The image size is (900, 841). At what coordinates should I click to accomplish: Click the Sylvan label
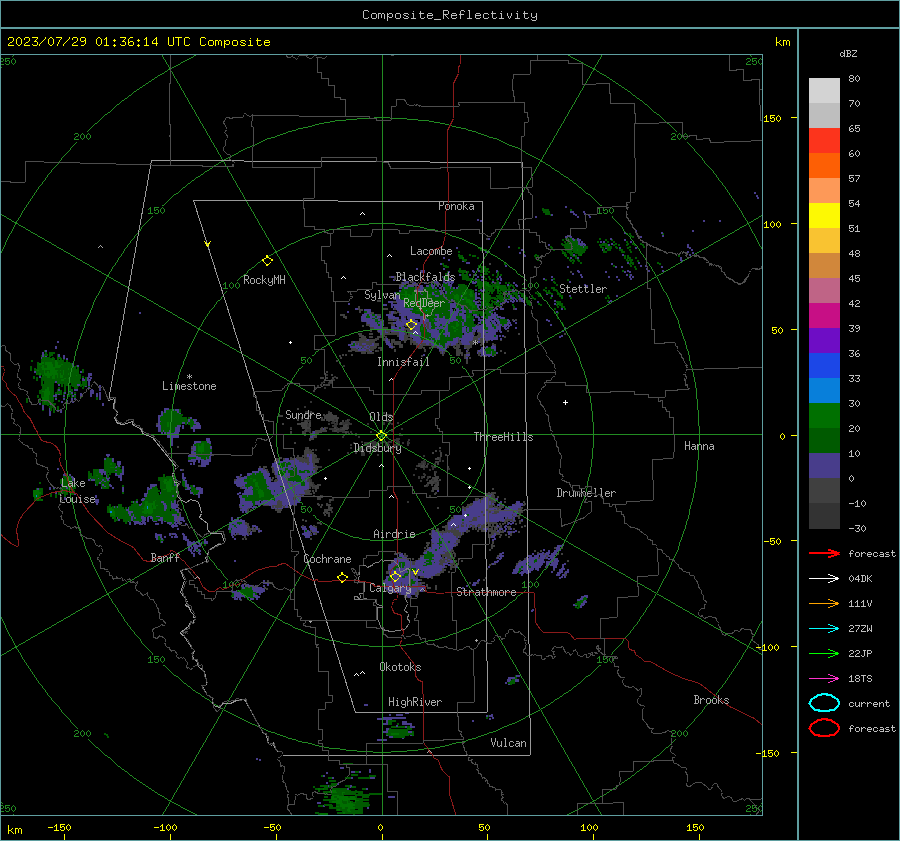[x=382, y=295]
